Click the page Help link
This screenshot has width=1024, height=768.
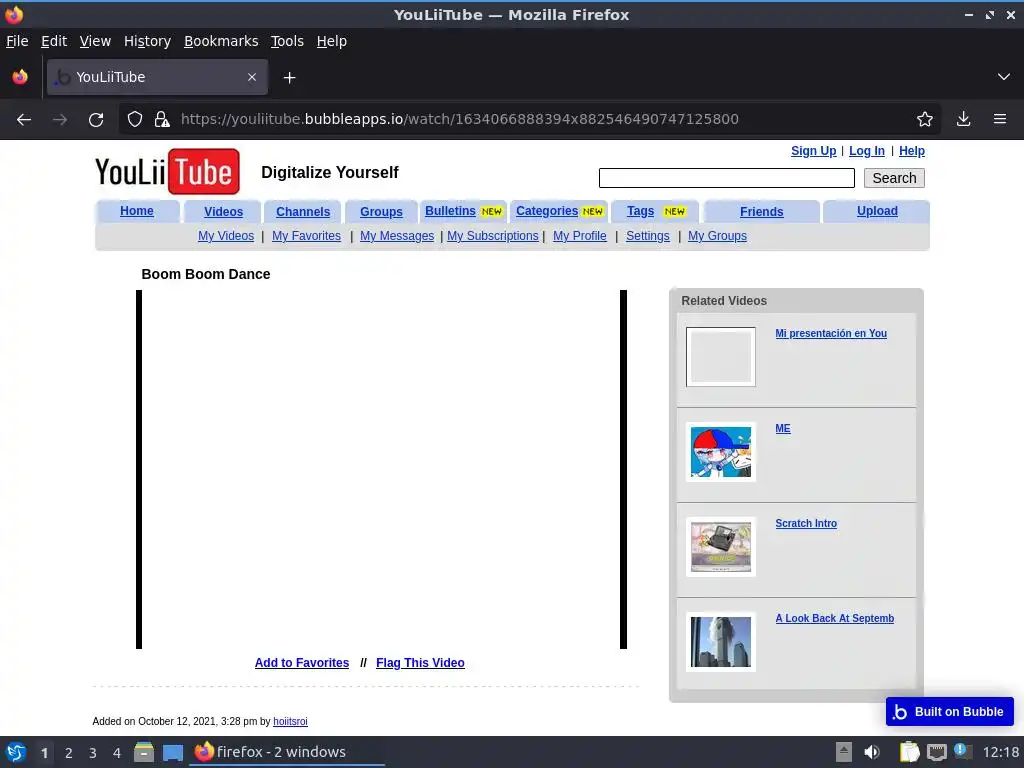coord(912,151)
